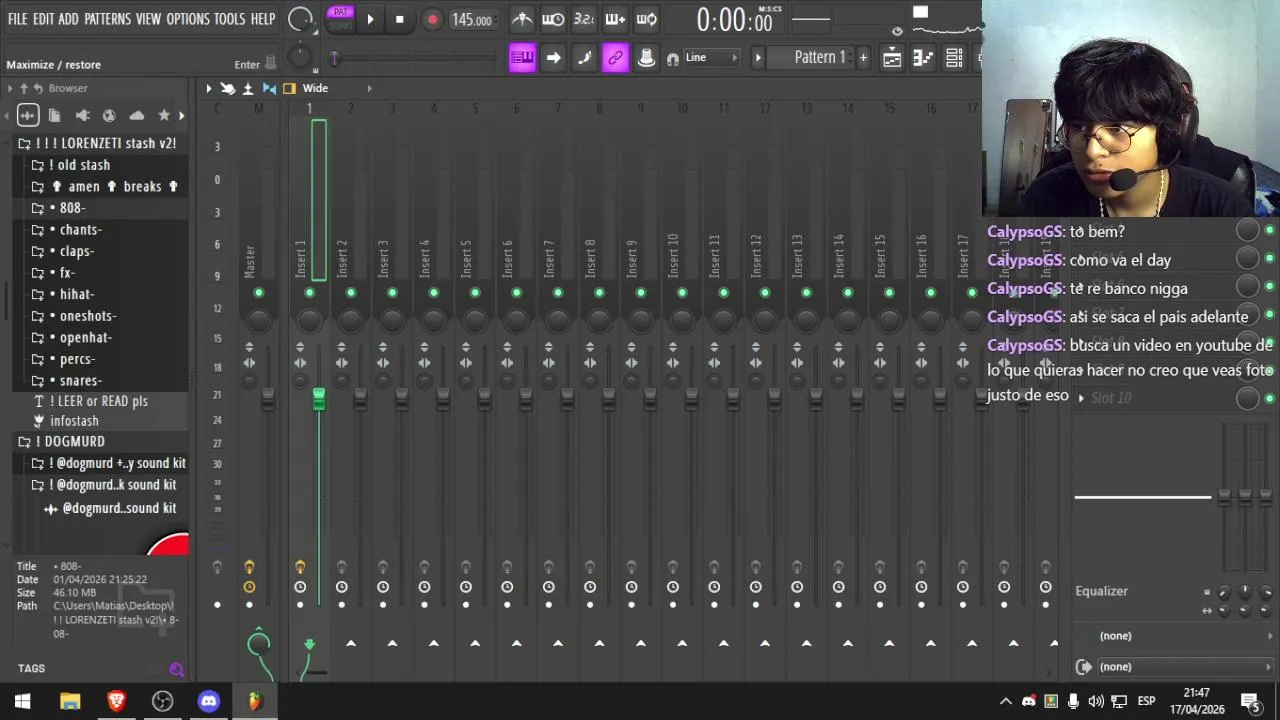Select the browser Files tab icon
The image size is (1280, 720).
point(55,116)
